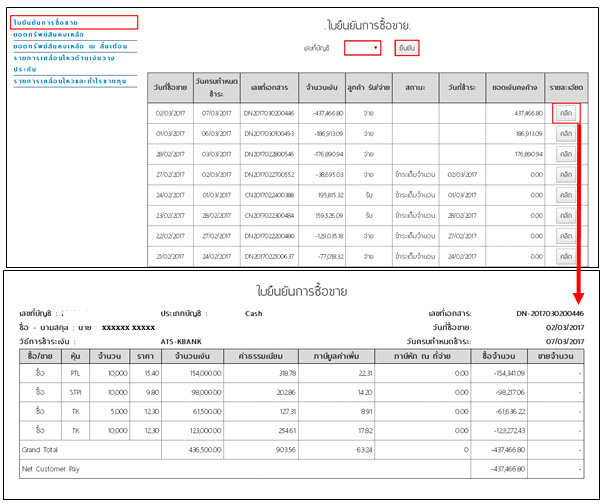Select ภาษีหัก ณ ที่จ่าย column header
Image resolution: width=607 pixels, height=504 pixels.
click(x=422, y=356)
